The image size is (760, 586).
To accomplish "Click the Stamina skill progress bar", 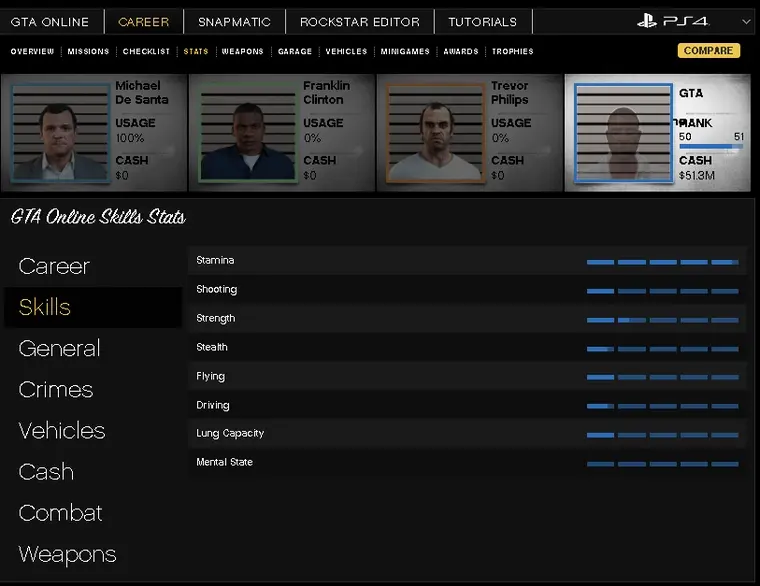I will click(662, 262).
